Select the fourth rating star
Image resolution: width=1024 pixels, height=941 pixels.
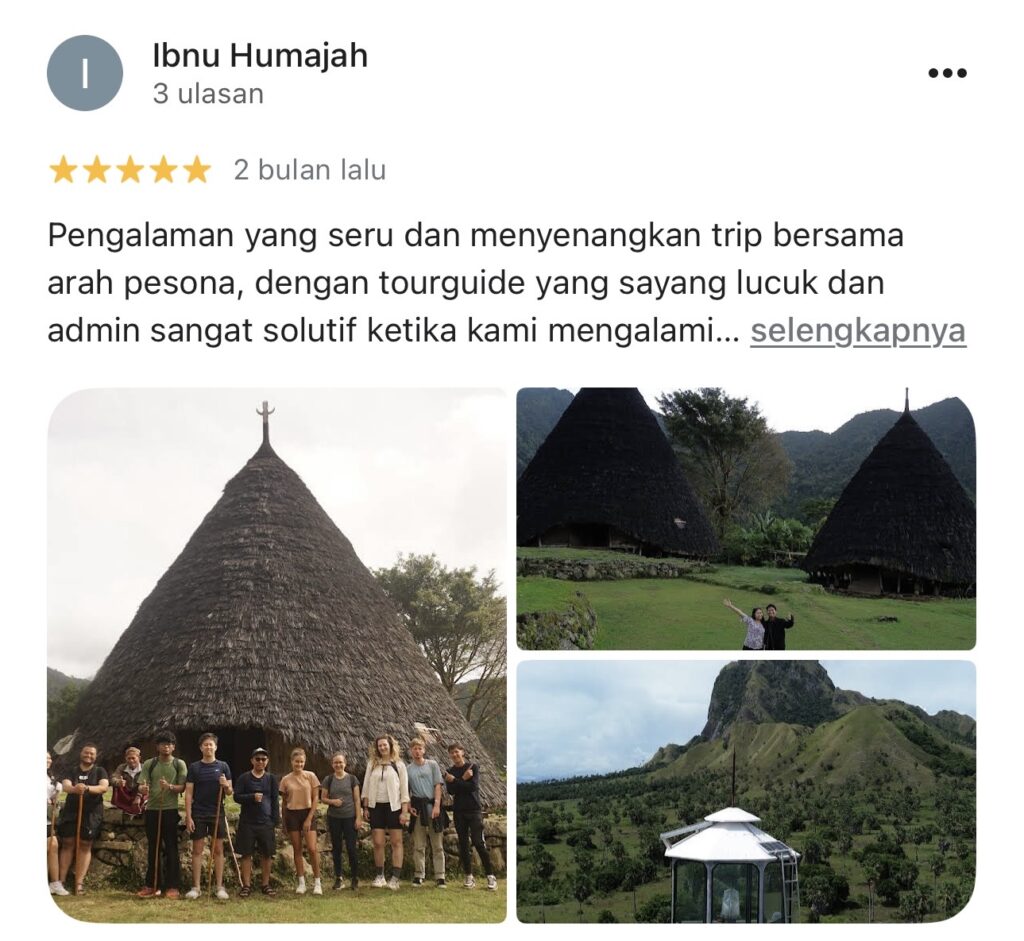[x=163, y=170]
